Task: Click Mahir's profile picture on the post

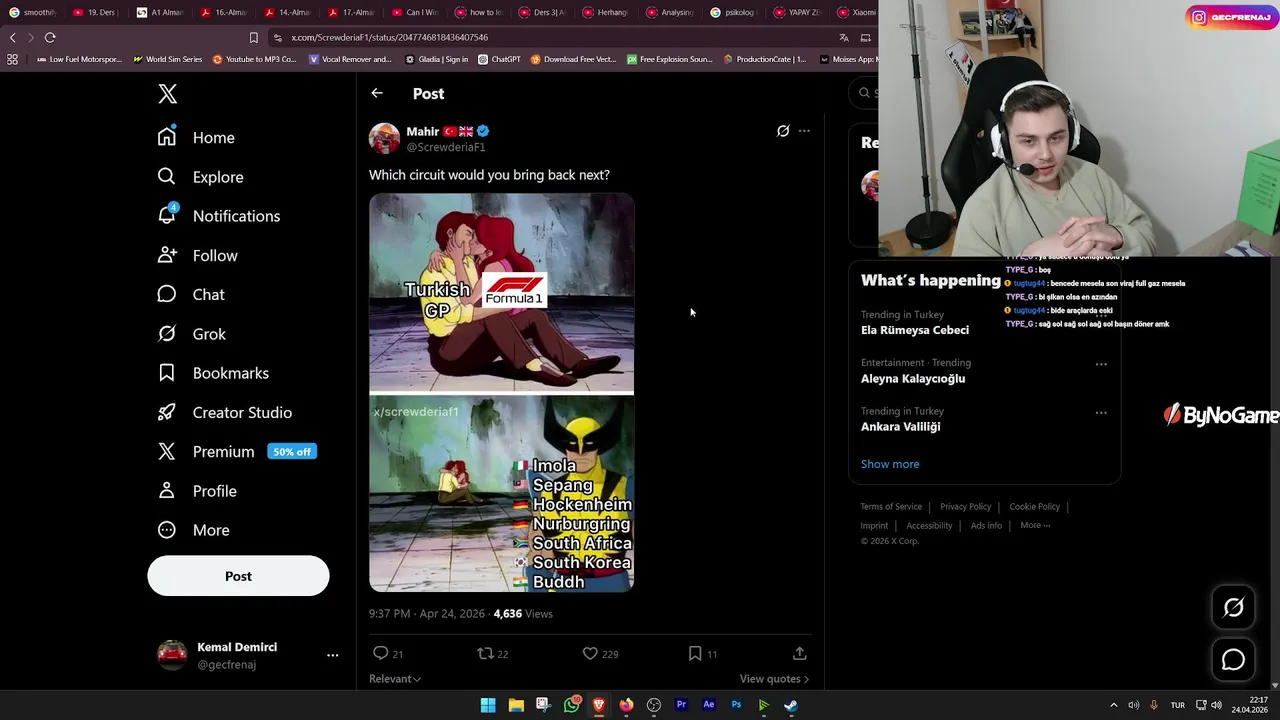Action: coord(384,138)
